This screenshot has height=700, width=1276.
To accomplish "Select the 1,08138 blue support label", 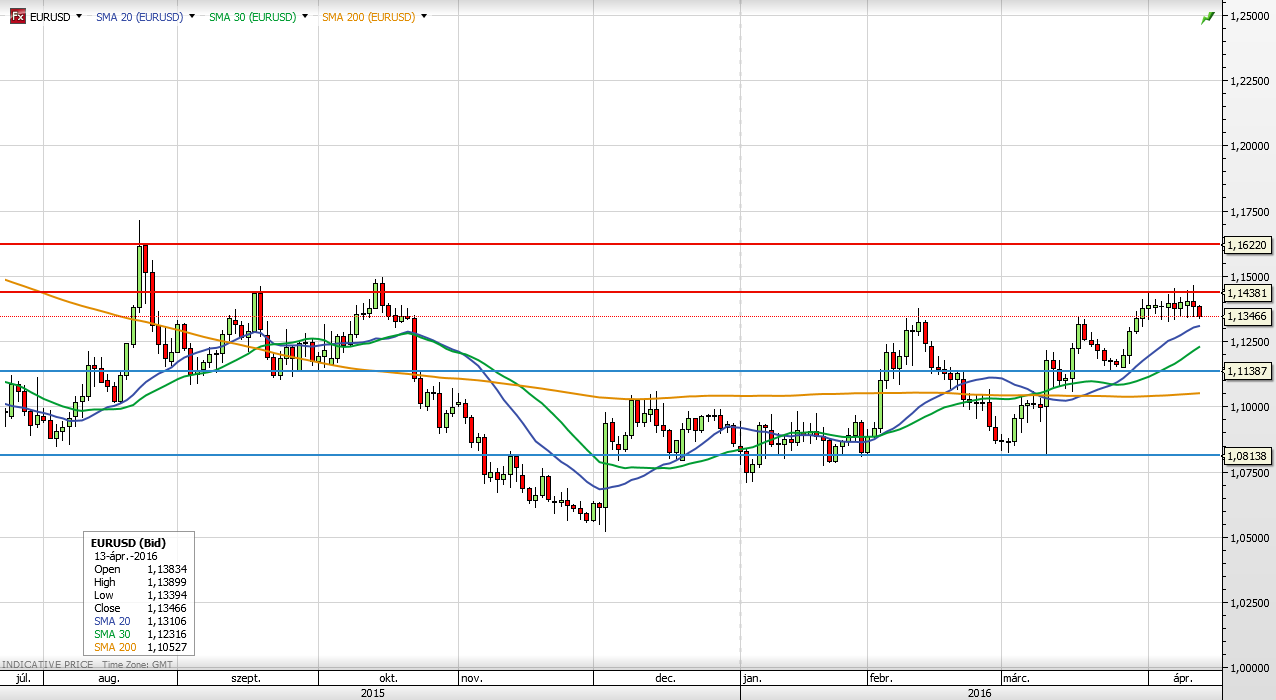I will coord(1247,455).
